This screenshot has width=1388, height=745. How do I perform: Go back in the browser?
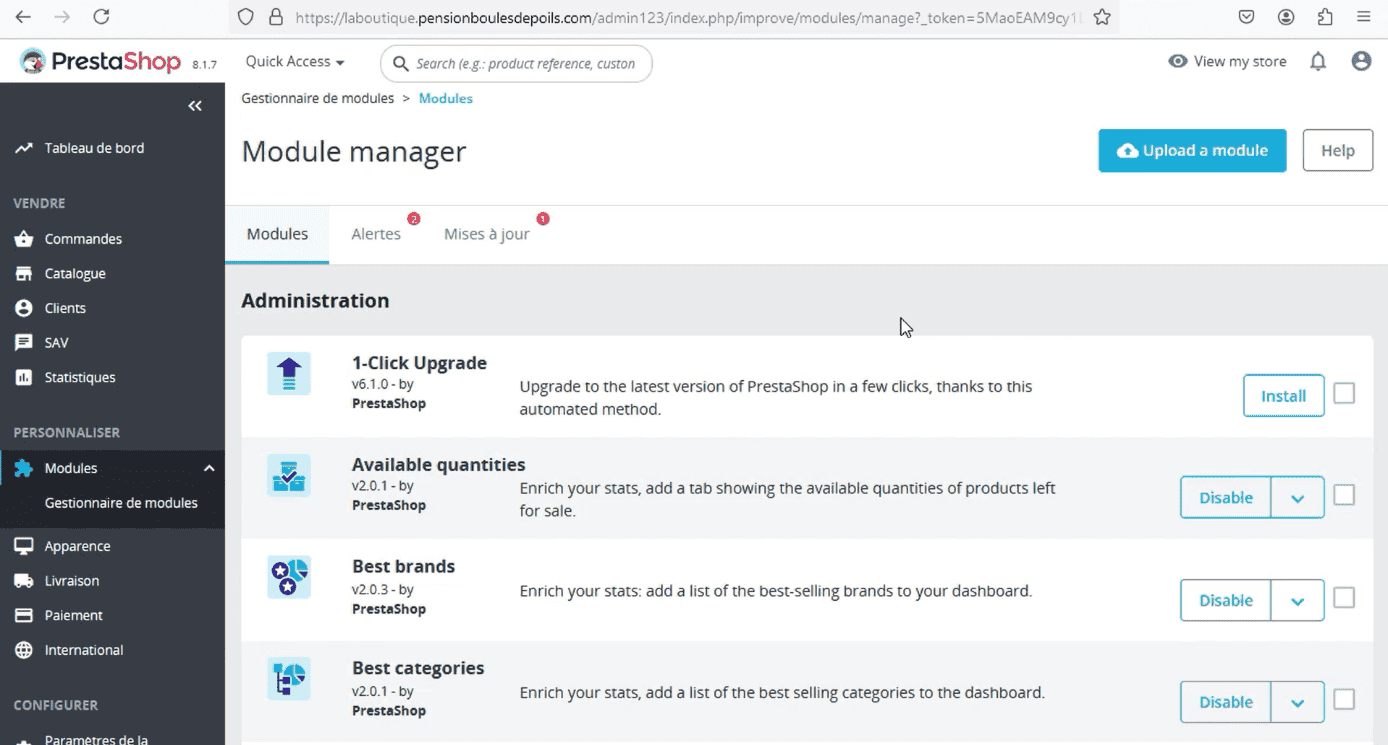[23, 17]
